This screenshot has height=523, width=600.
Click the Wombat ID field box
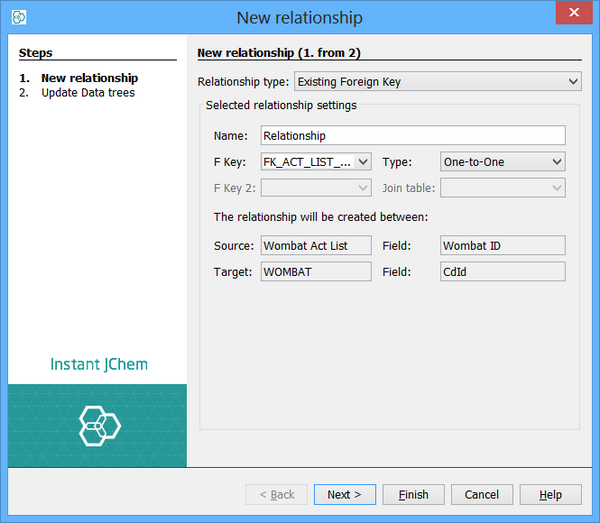(x=502, y=245)
